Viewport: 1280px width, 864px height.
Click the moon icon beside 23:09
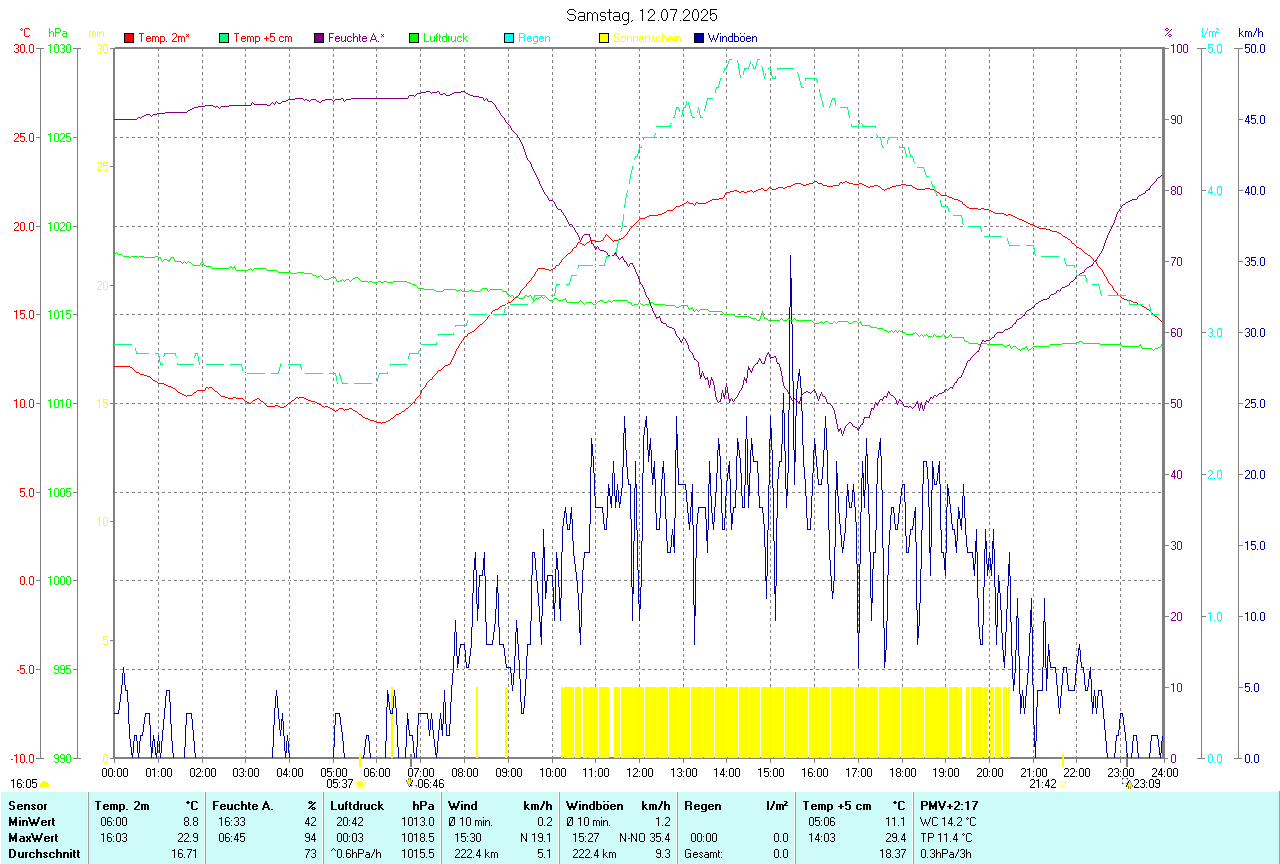1129,785
